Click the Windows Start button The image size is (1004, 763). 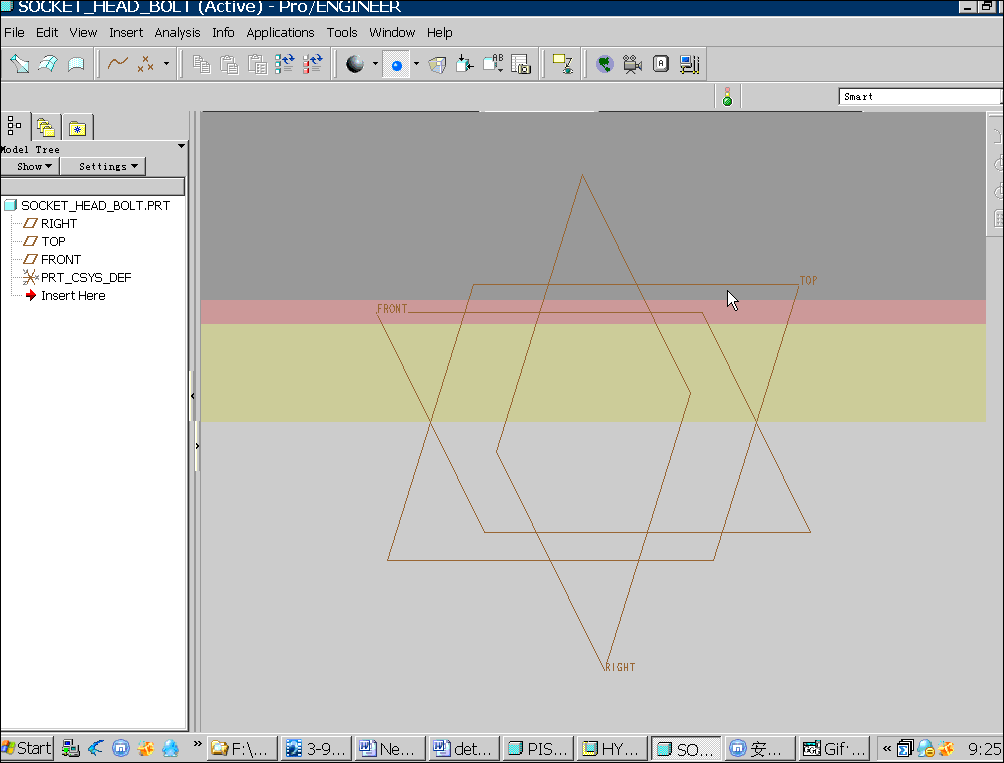pyautogui.click(x=27, y=748)
